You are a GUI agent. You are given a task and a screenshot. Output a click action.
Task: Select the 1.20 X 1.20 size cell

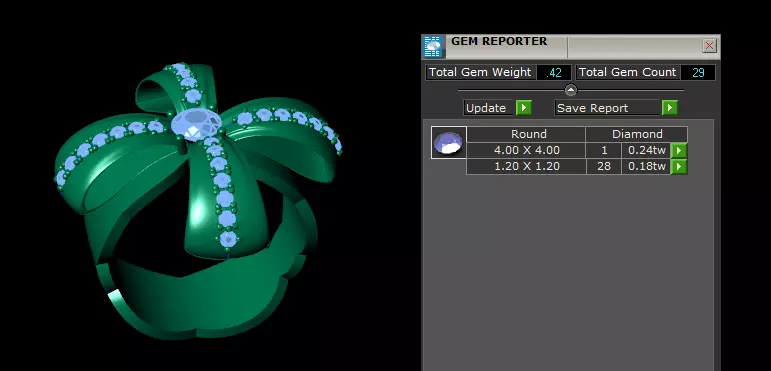click(x=526, y=167)
